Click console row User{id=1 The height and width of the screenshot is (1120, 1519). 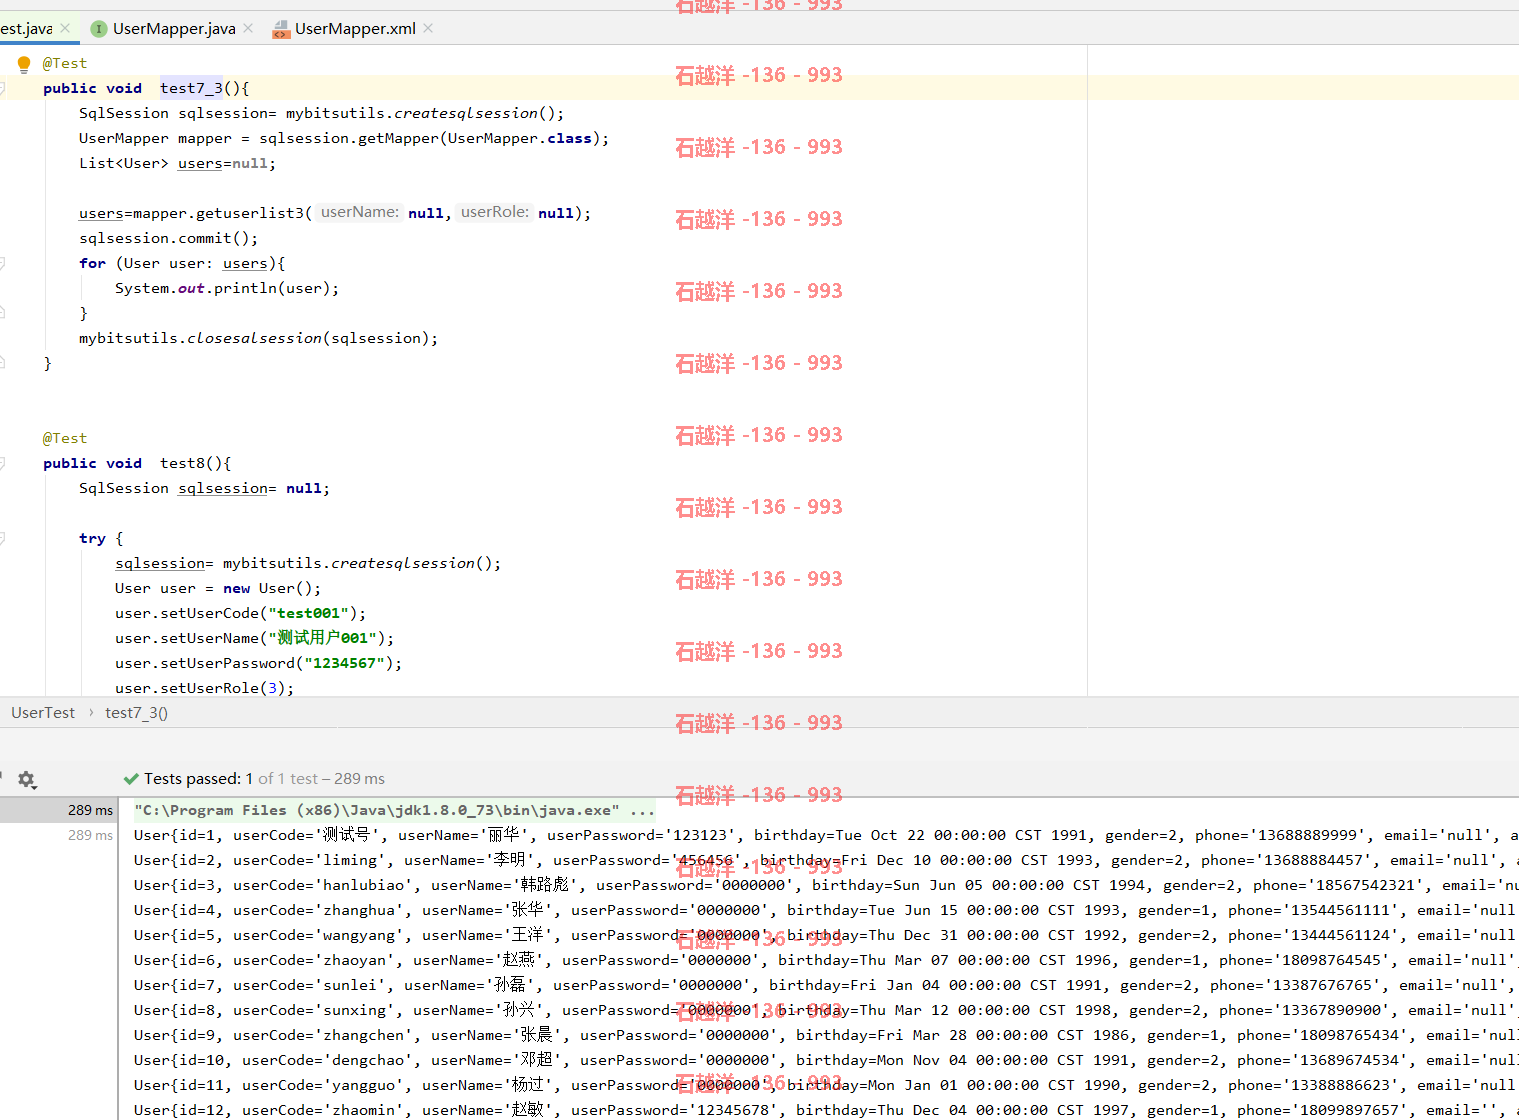click(x=826, y=835)
